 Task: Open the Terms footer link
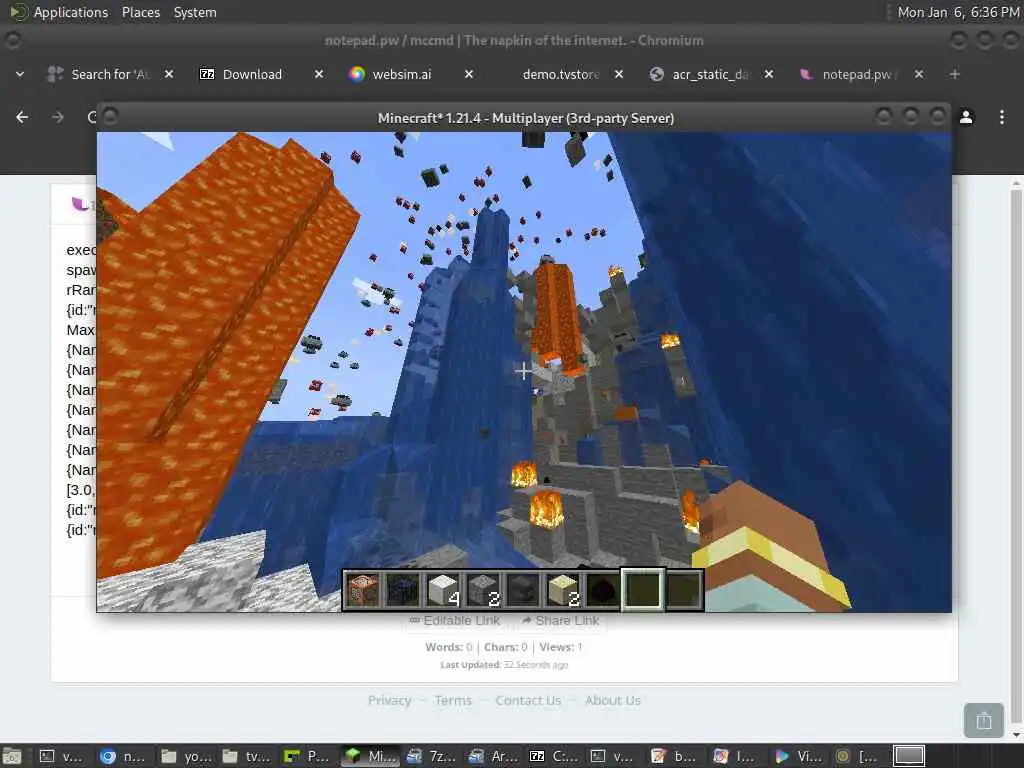tap(453, 701)
